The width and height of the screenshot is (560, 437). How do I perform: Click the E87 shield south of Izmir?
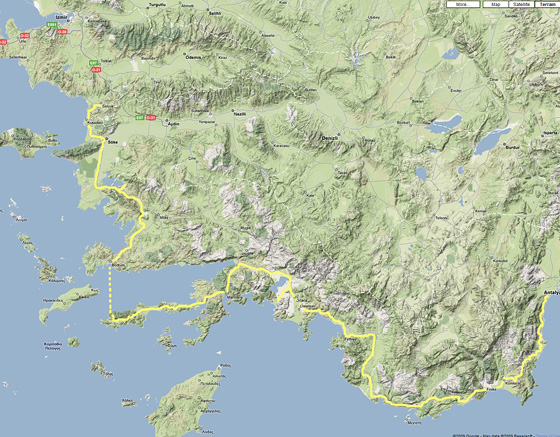coord(94,63)
